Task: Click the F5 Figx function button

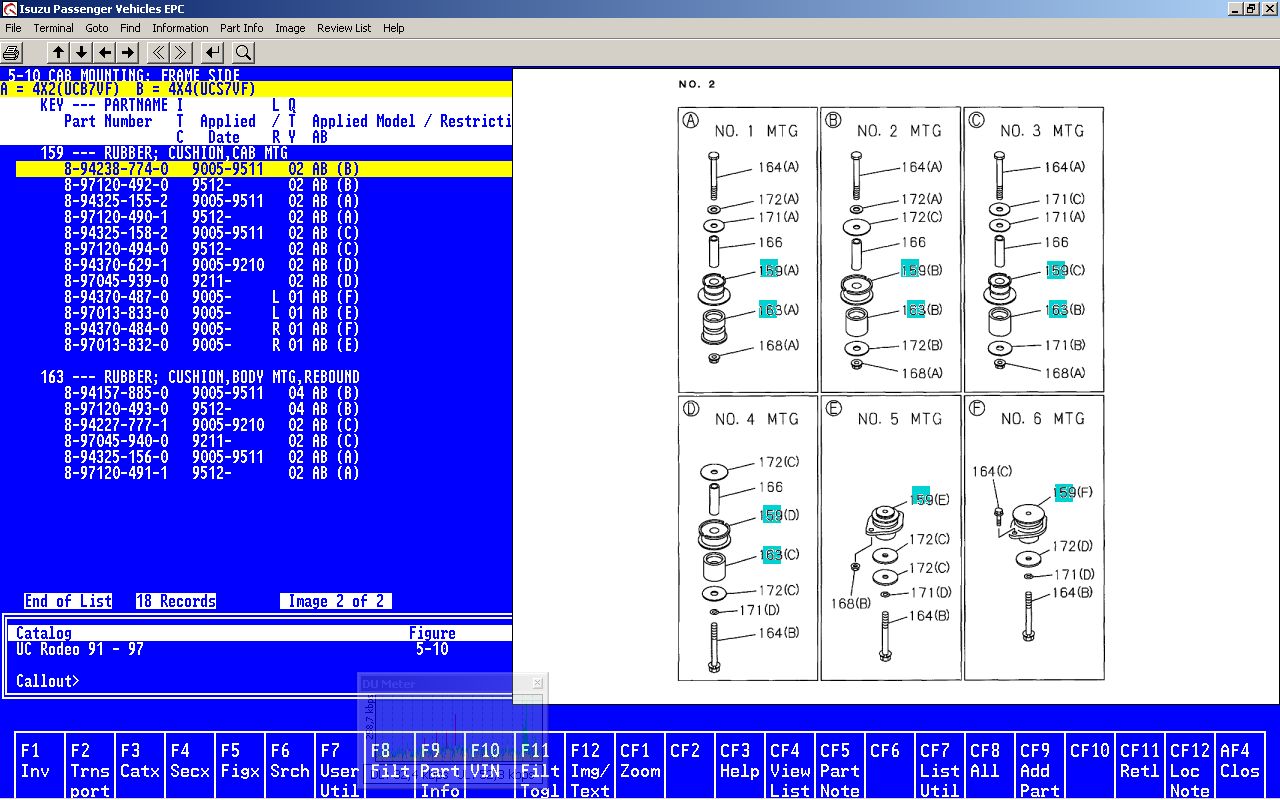Action: click(x=240, y=766)
